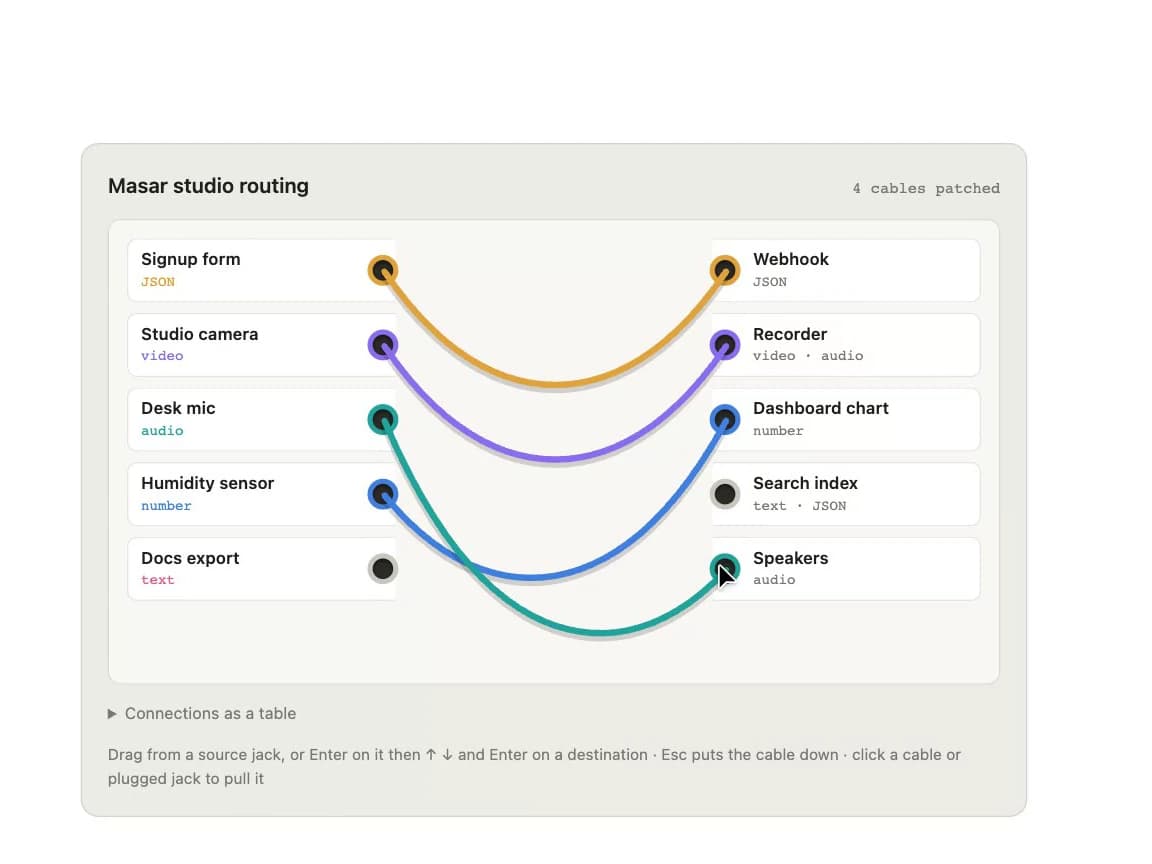Click the Humidity sensor source jack
The image size is (1152, 864).
pyautogui.click(x=383, y=494)
